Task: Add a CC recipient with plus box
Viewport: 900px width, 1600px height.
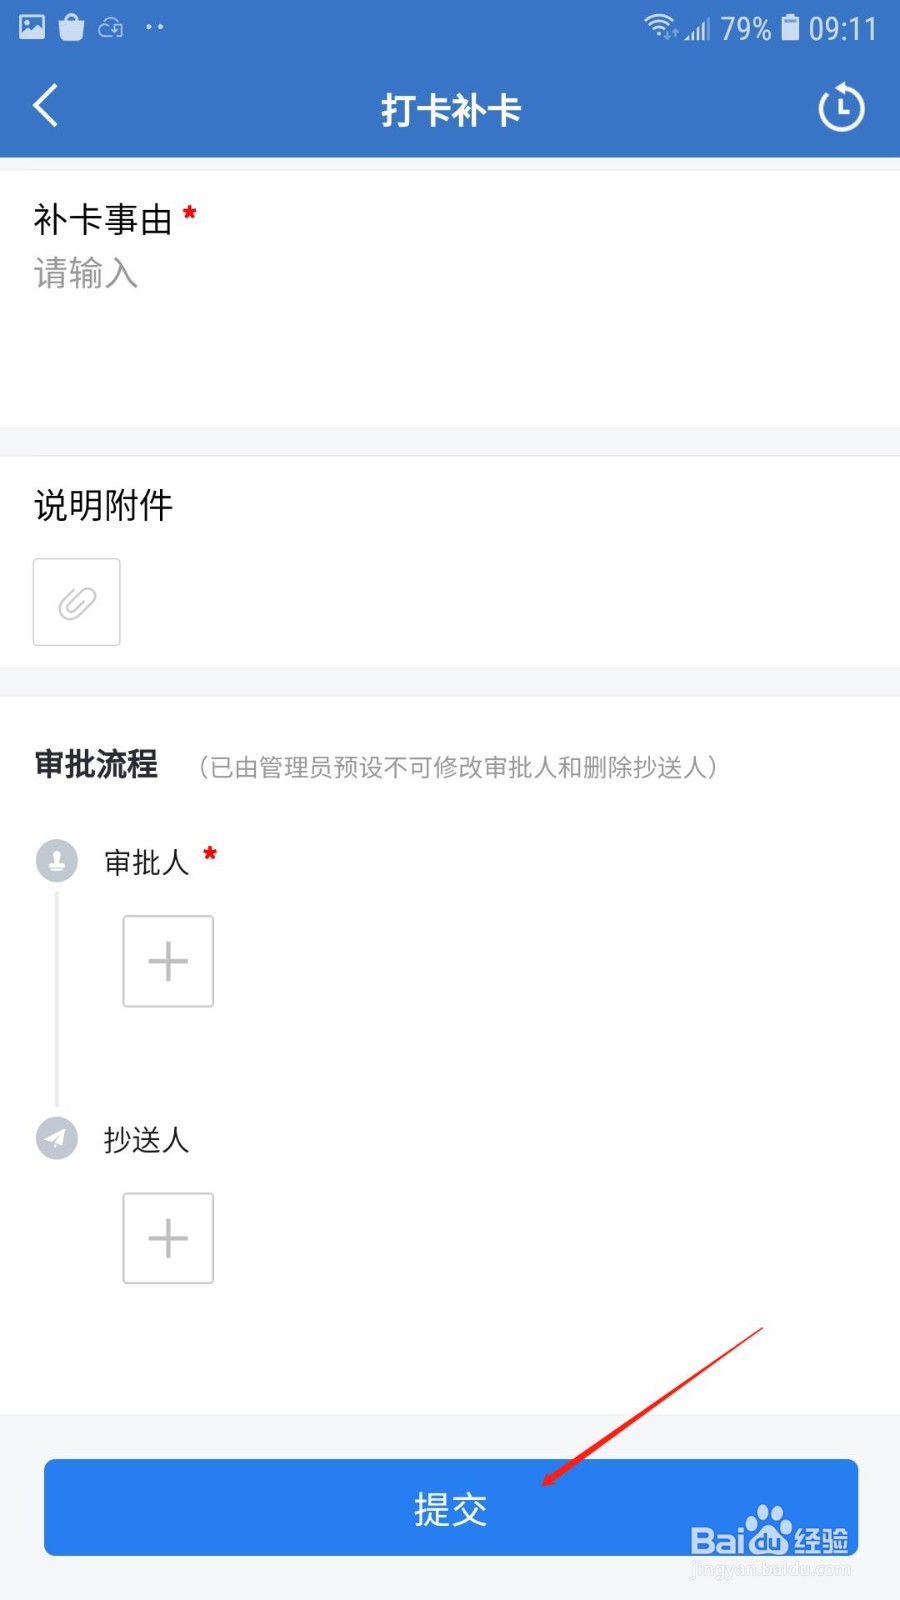Action: pos(168,1238)
